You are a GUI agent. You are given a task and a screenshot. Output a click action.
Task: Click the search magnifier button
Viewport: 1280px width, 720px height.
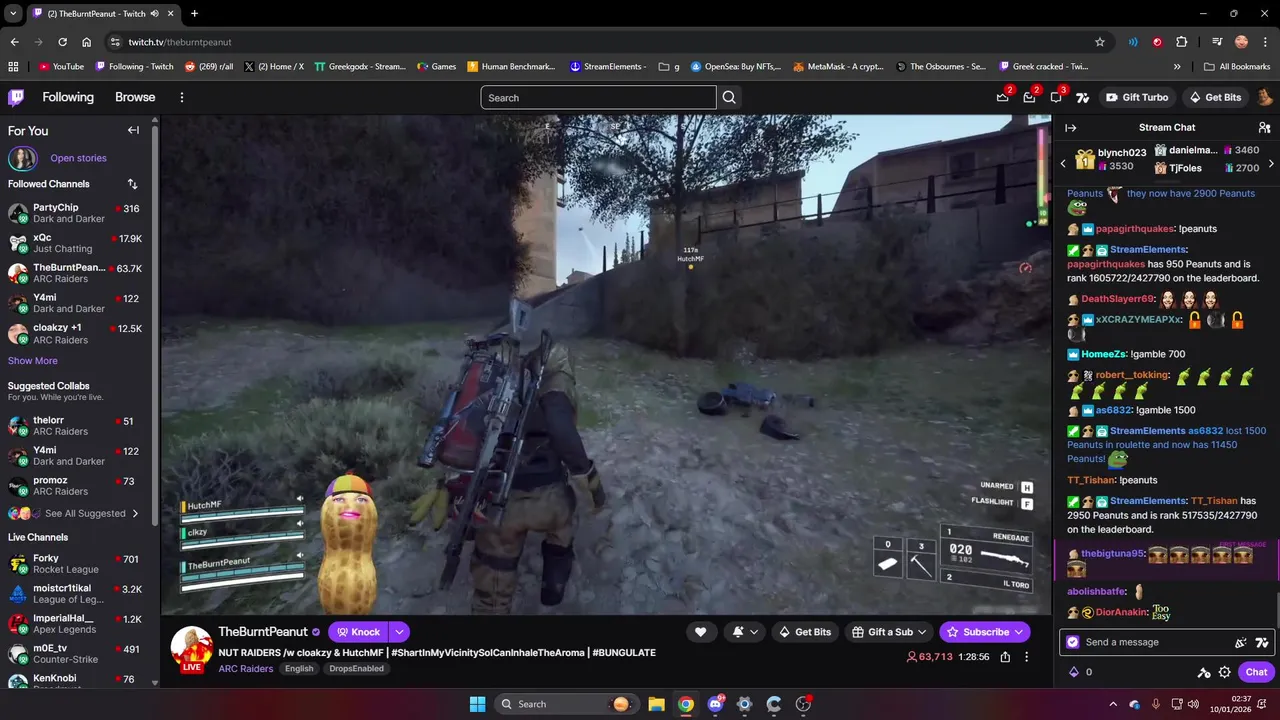tap(729, 97)
